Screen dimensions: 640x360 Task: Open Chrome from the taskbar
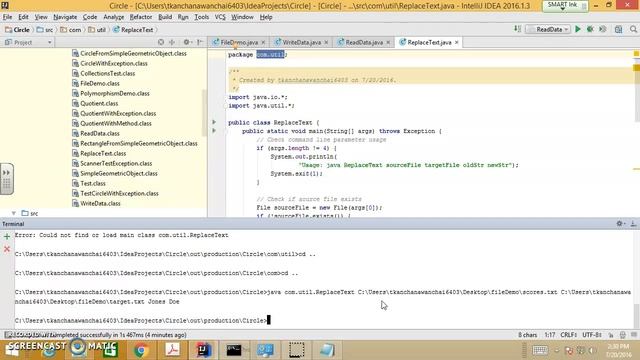click(141, 350)
